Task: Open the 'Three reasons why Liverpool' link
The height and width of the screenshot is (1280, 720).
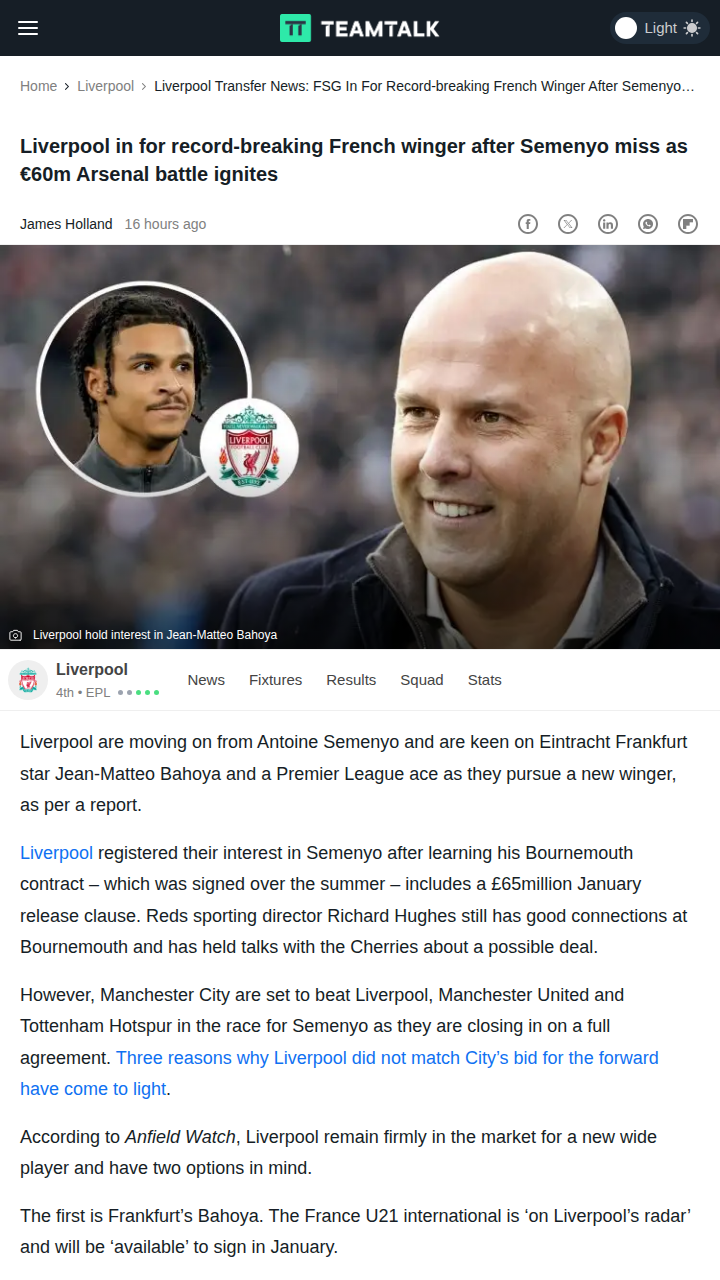Action: 339,1073
